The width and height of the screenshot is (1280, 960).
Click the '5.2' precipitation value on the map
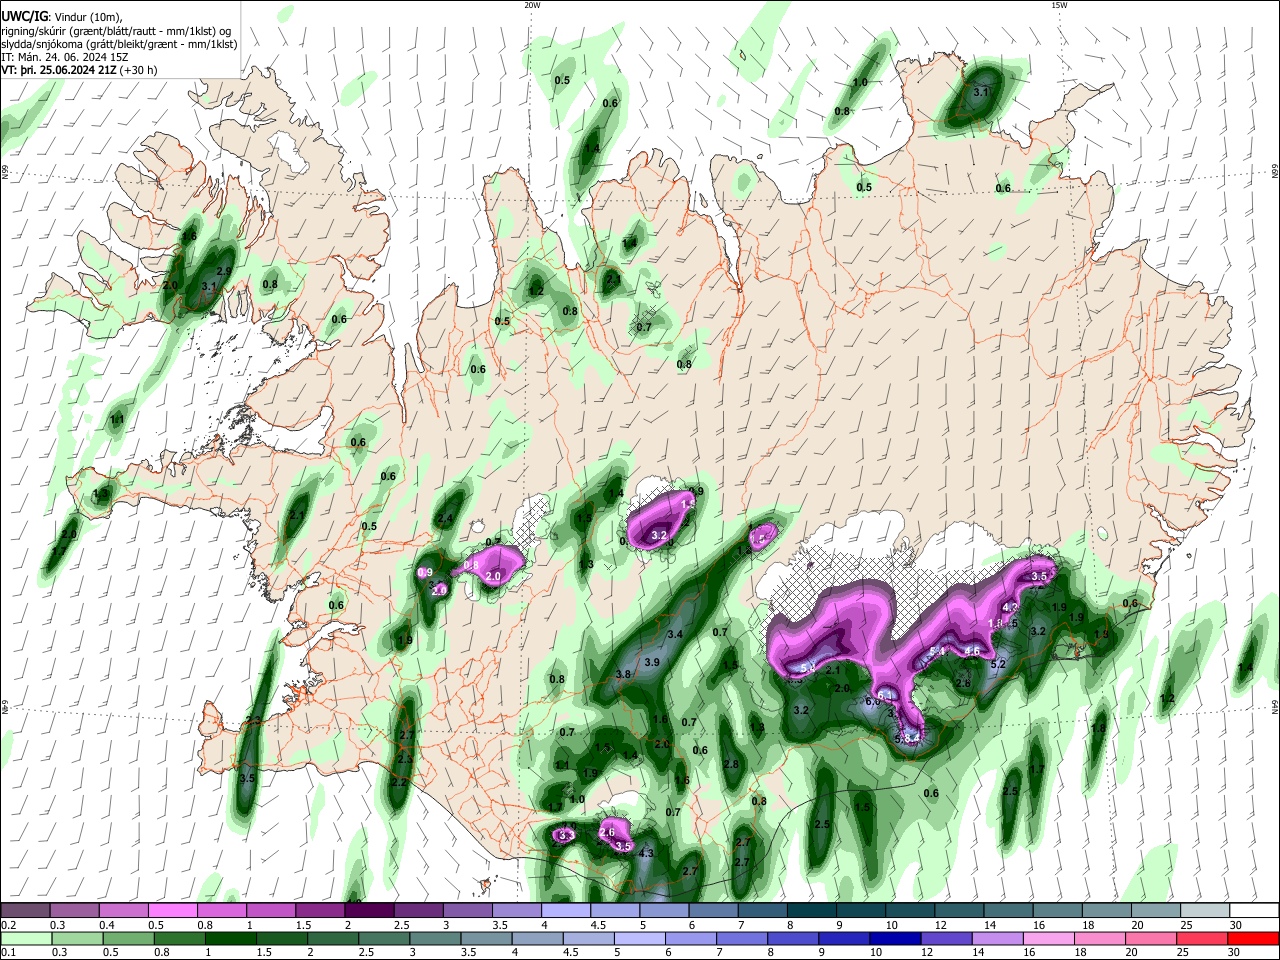(x=998, y=664)
